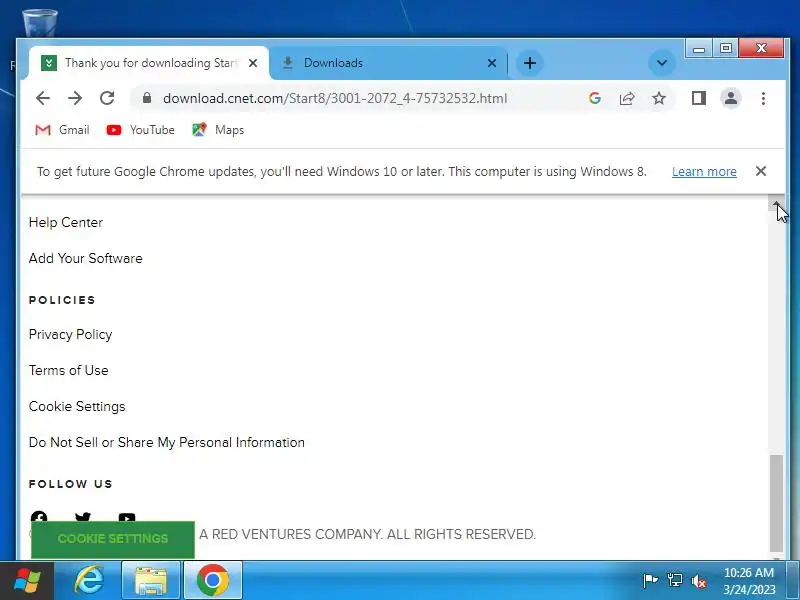This screenshot has height=600, width=800.
Task: Go back using the browser back arrow
Action: click(x=43, y=98)
